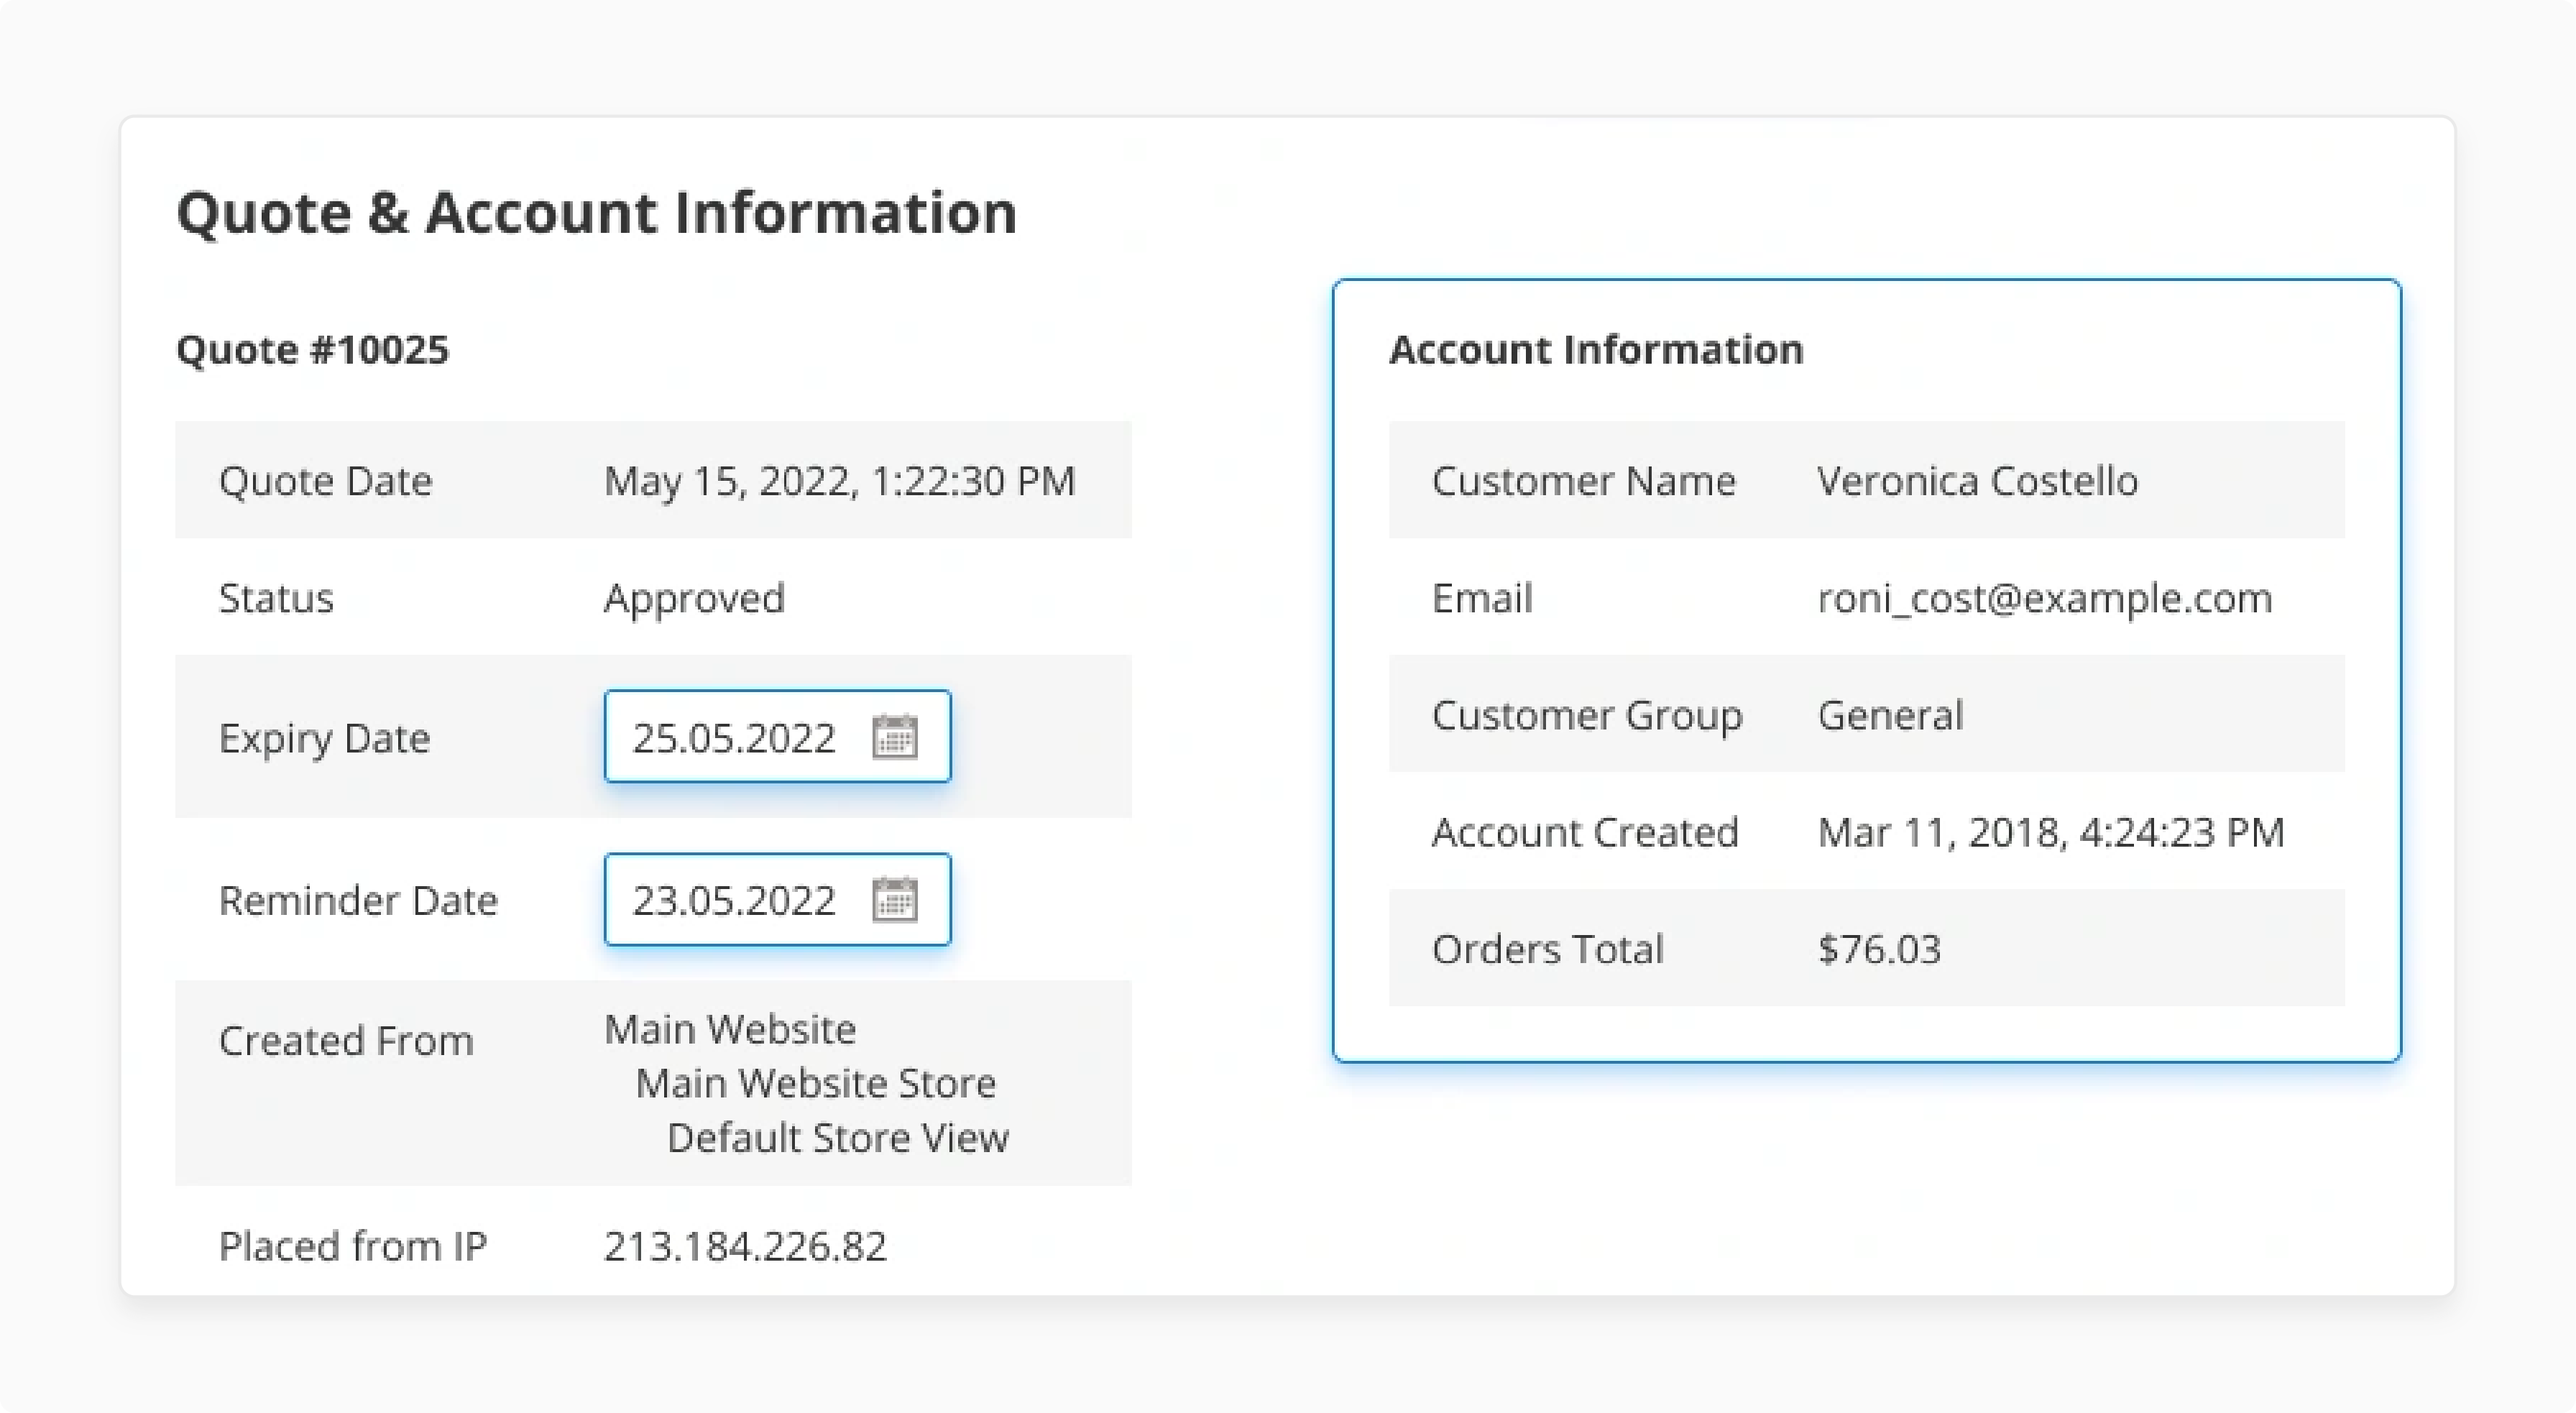Image resolution: width=2576 pixels, height=1413 pixels.
Task: Select the $76.03 orders total value
Action: (1879, 949)
